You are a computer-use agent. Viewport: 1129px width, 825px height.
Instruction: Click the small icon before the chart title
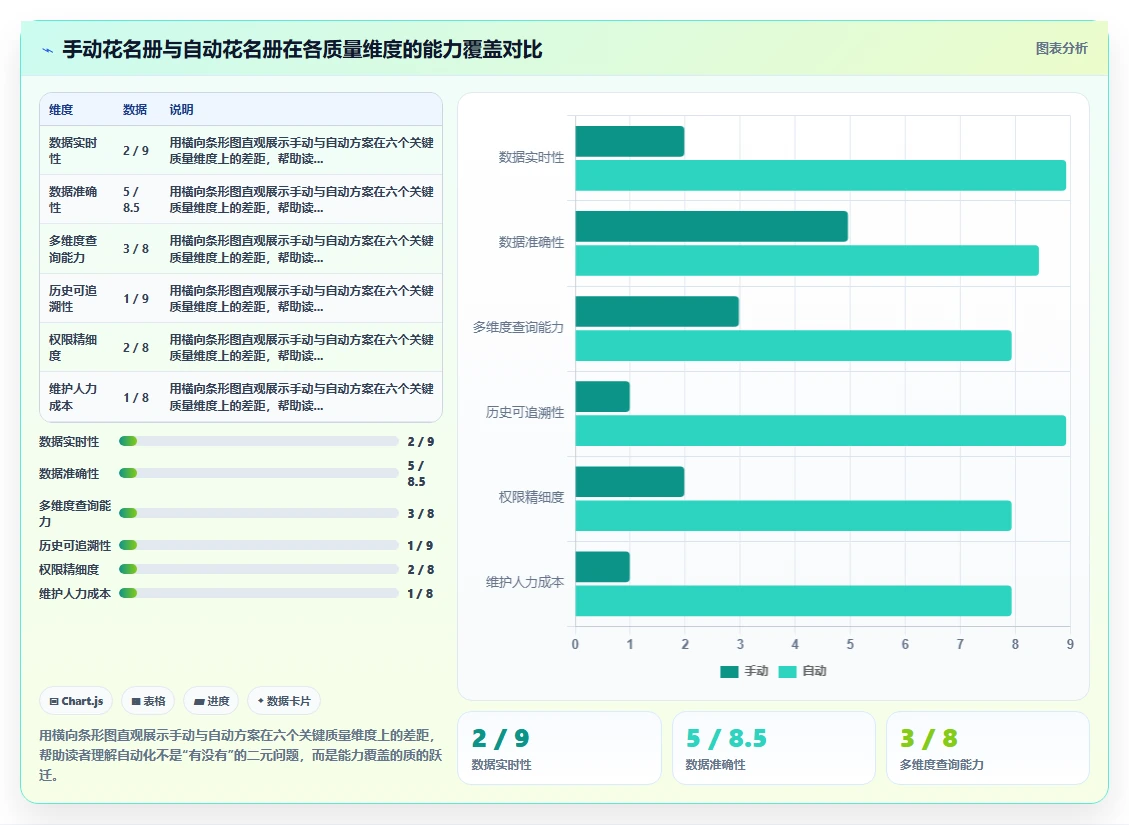tap(48, 50)
